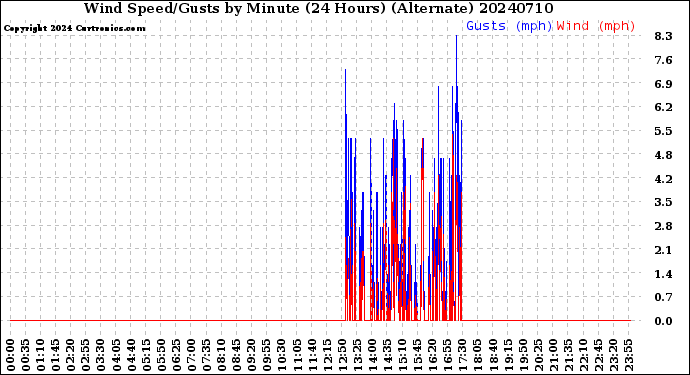Click the 3.5 y-axis value
Viewport: 690px width, 375px height.
(664, 202)
